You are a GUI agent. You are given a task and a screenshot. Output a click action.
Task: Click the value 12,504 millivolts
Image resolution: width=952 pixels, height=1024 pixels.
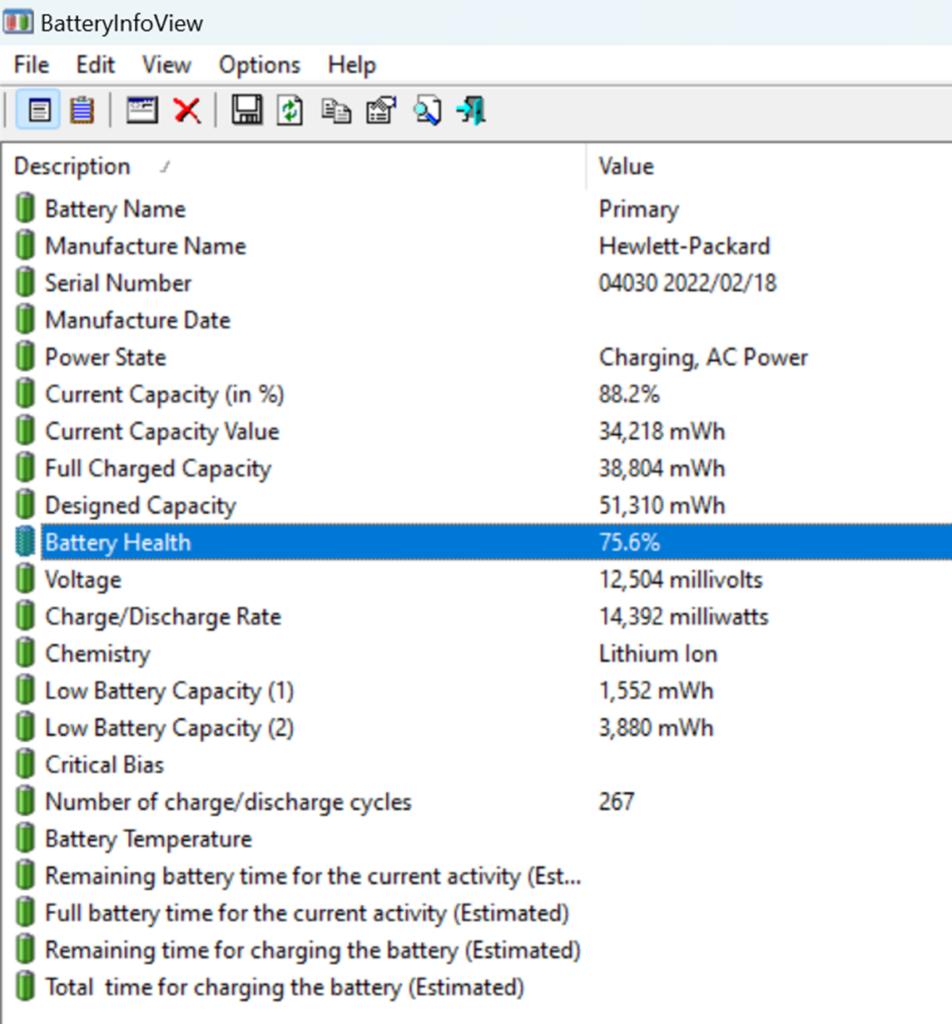click(x=680, y=580)
